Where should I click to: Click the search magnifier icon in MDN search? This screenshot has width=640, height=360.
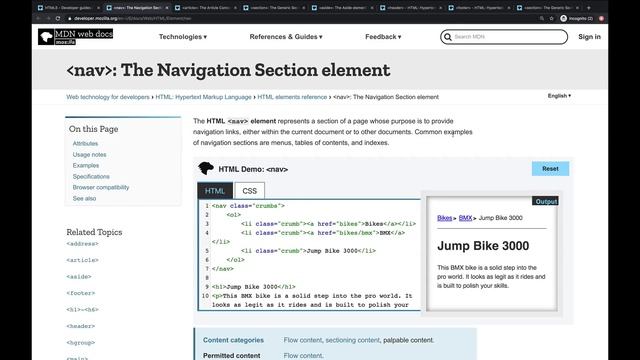[x=448, y=37]
